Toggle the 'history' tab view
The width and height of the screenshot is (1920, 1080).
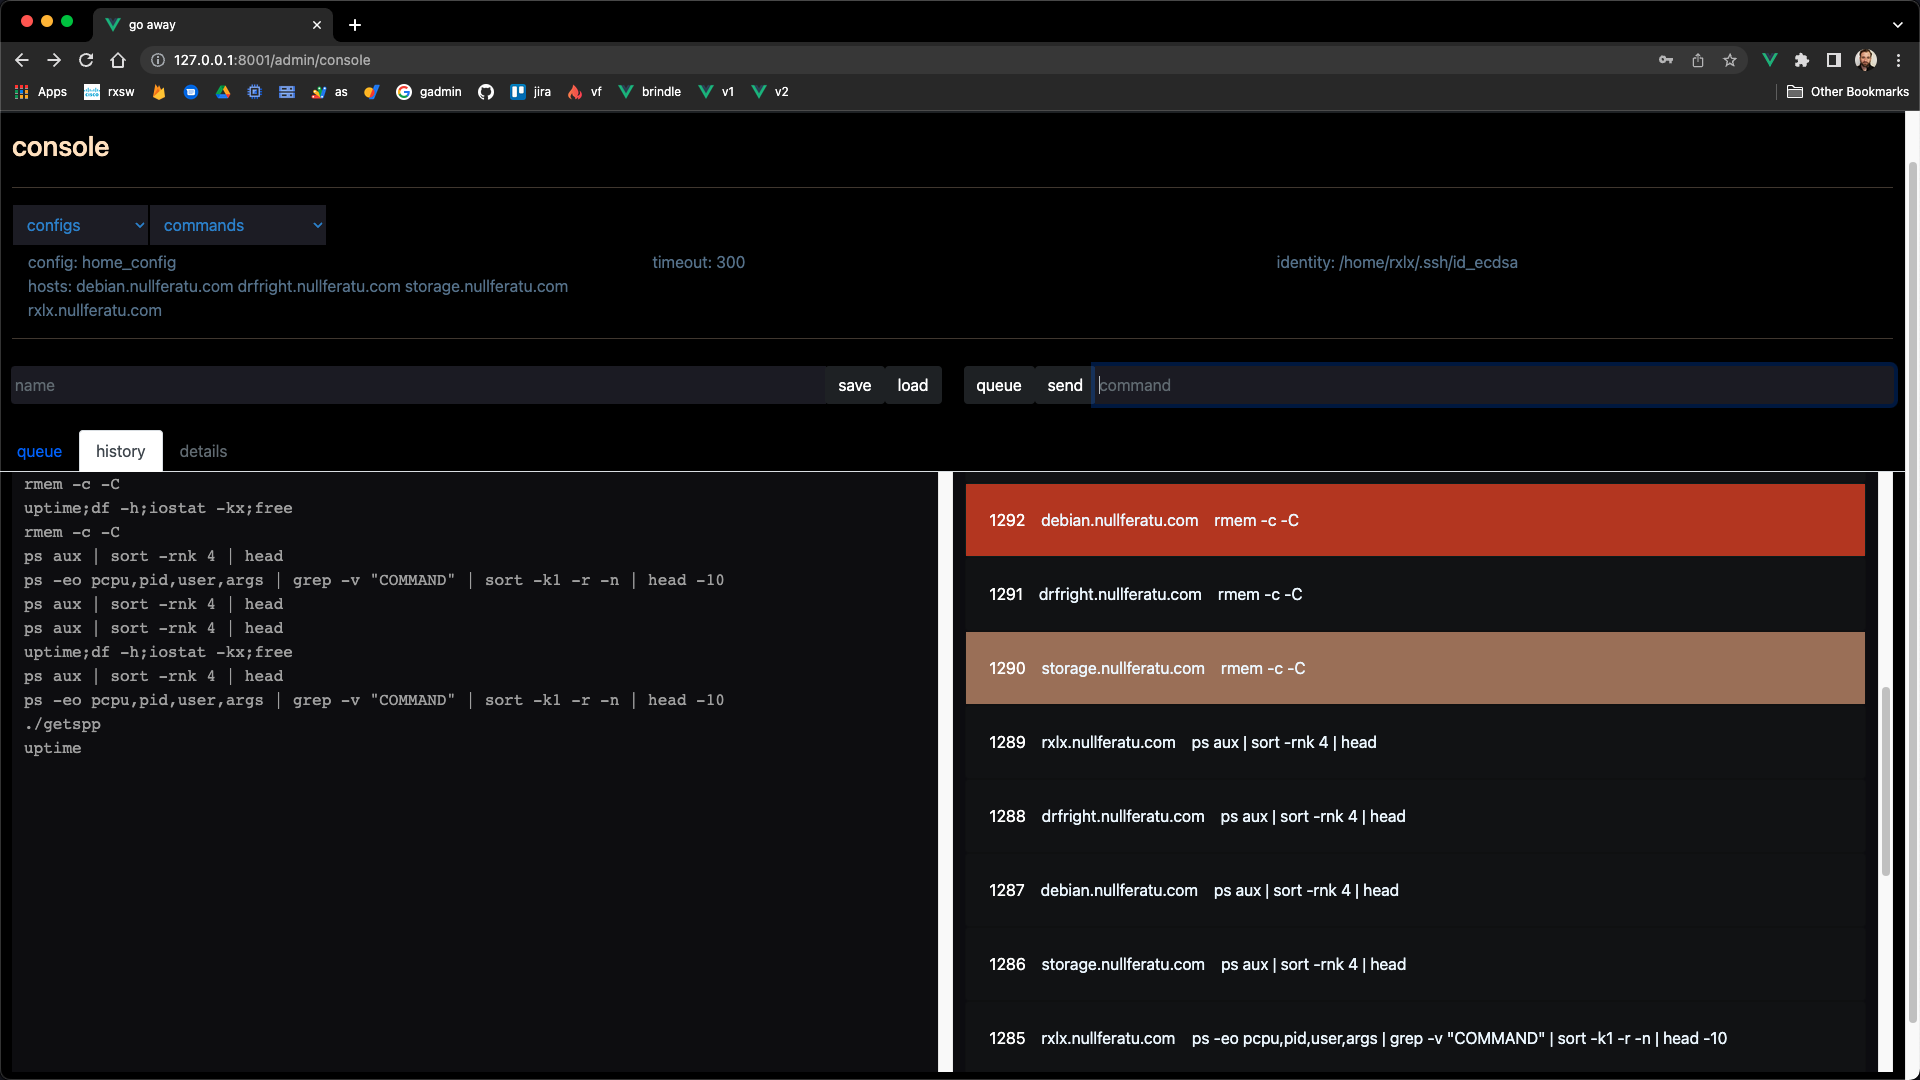coord(120,451)
